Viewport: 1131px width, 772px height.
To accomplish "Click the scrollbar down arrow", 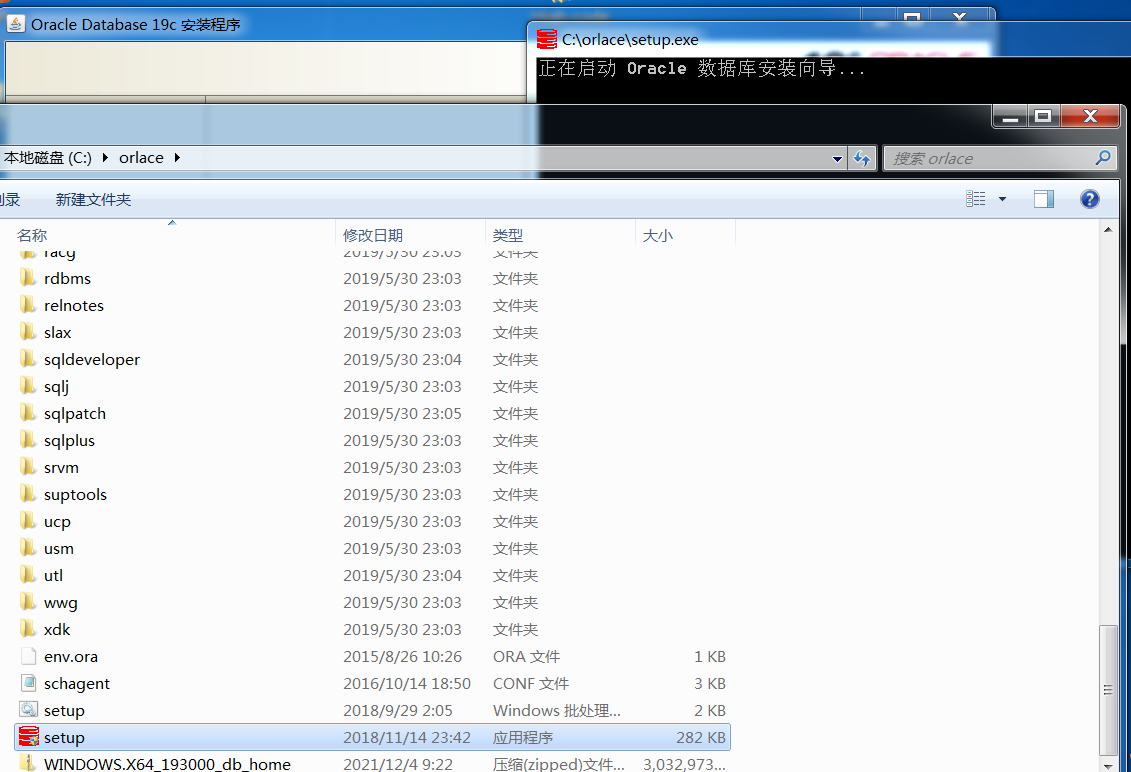I will pos(1108,765).
